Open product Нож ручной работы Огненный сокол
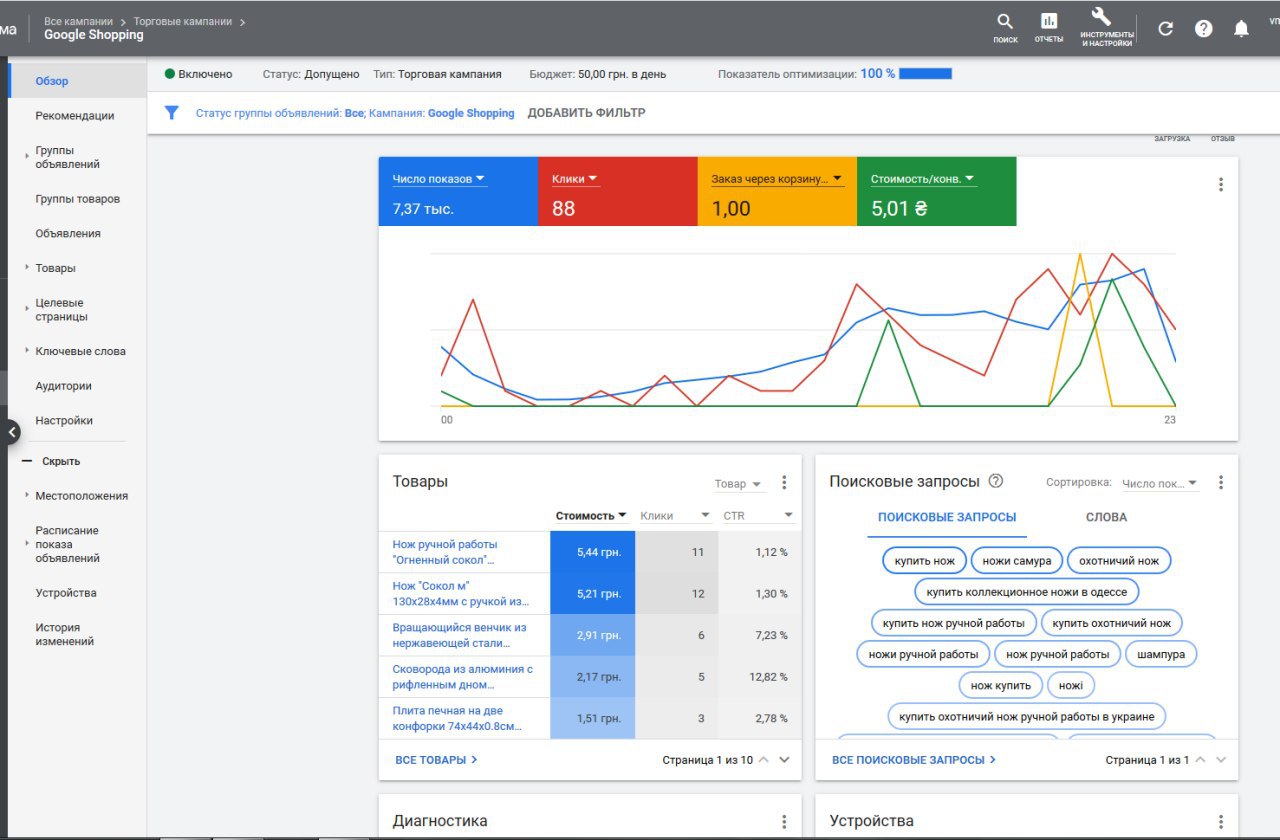Viewport: 1280px width, 840px height. tap(445, 552)
